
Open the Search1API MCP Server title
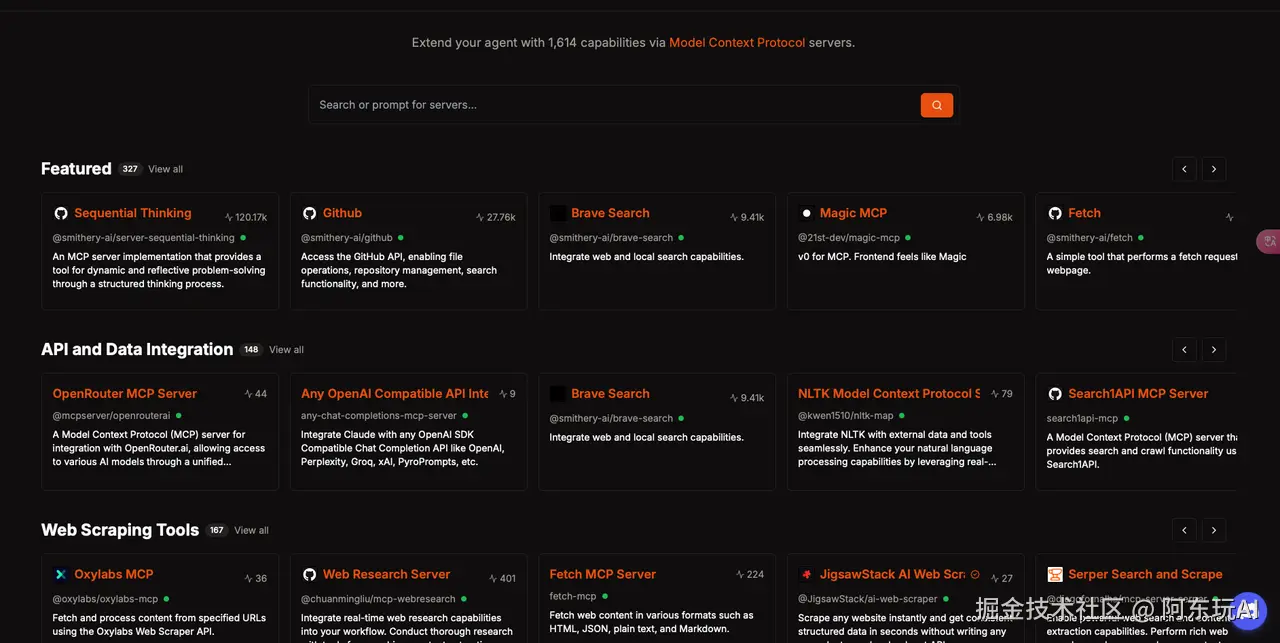[x=1138, y=394]
